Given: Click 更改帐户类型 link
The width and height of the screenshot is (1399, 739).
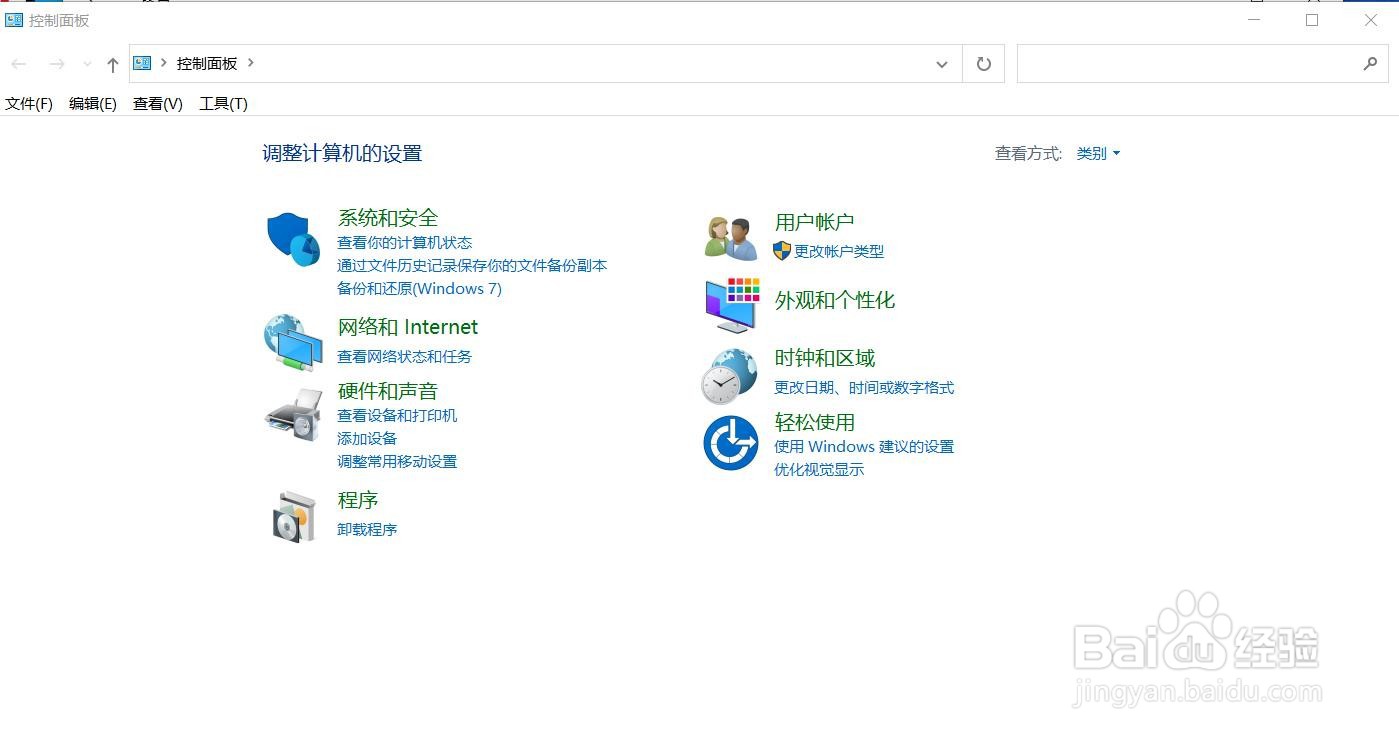Looking at the screenshot, I should pos(839,252).
